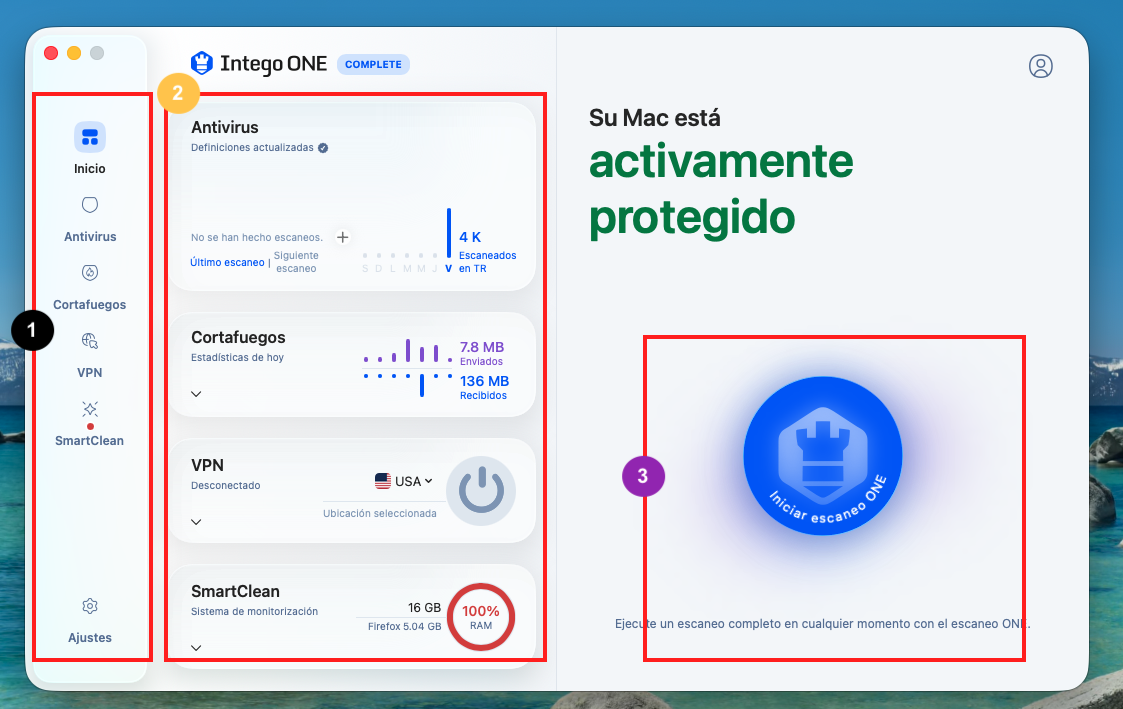The image size is (1123, 709).
Task: Click the COMPLETE plan badge
Action: [x=373, y=64]
